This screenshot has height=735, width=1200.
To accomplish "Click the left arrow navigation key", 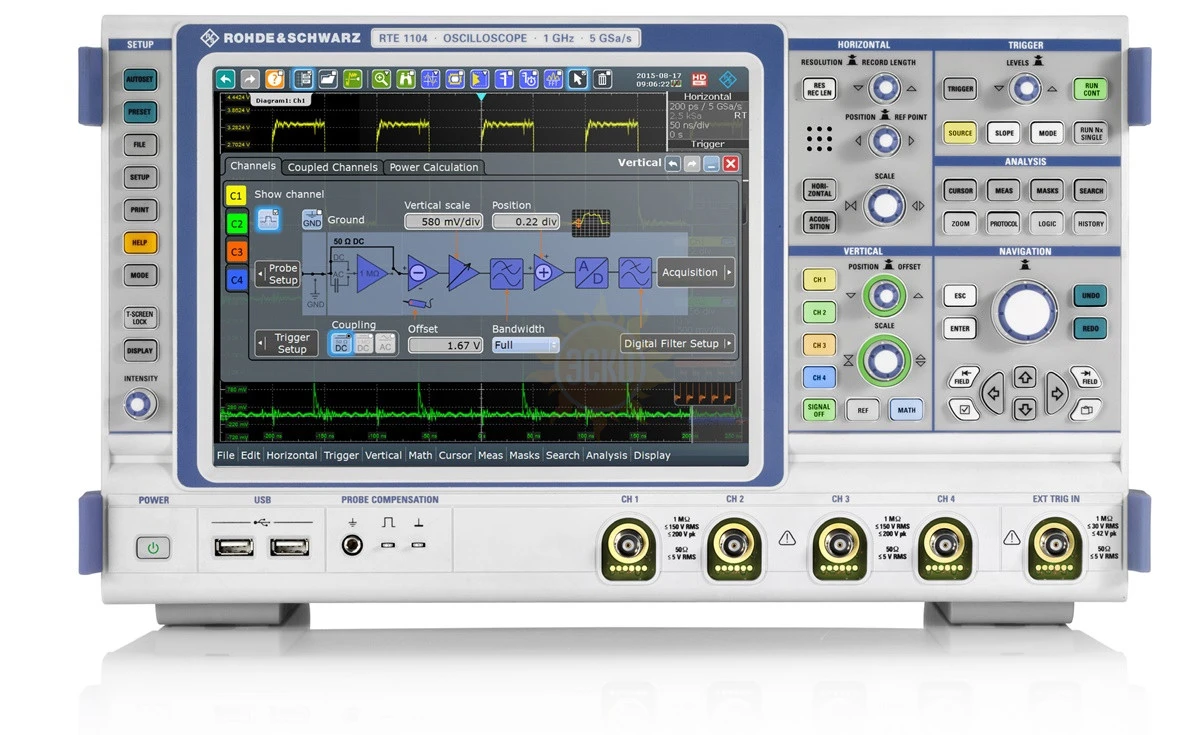I will 993,394.
